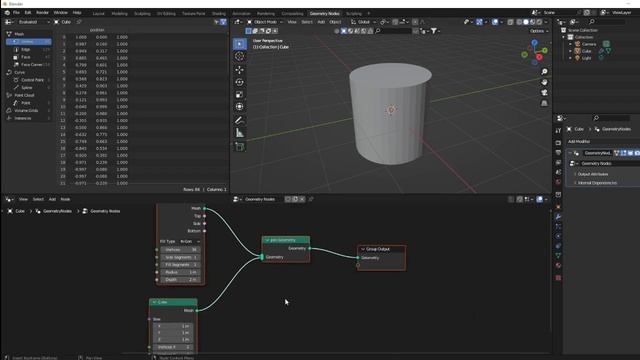Select the Scale tool in viewport toolbar
Viewport: 640px width, 360px height.
240,94
